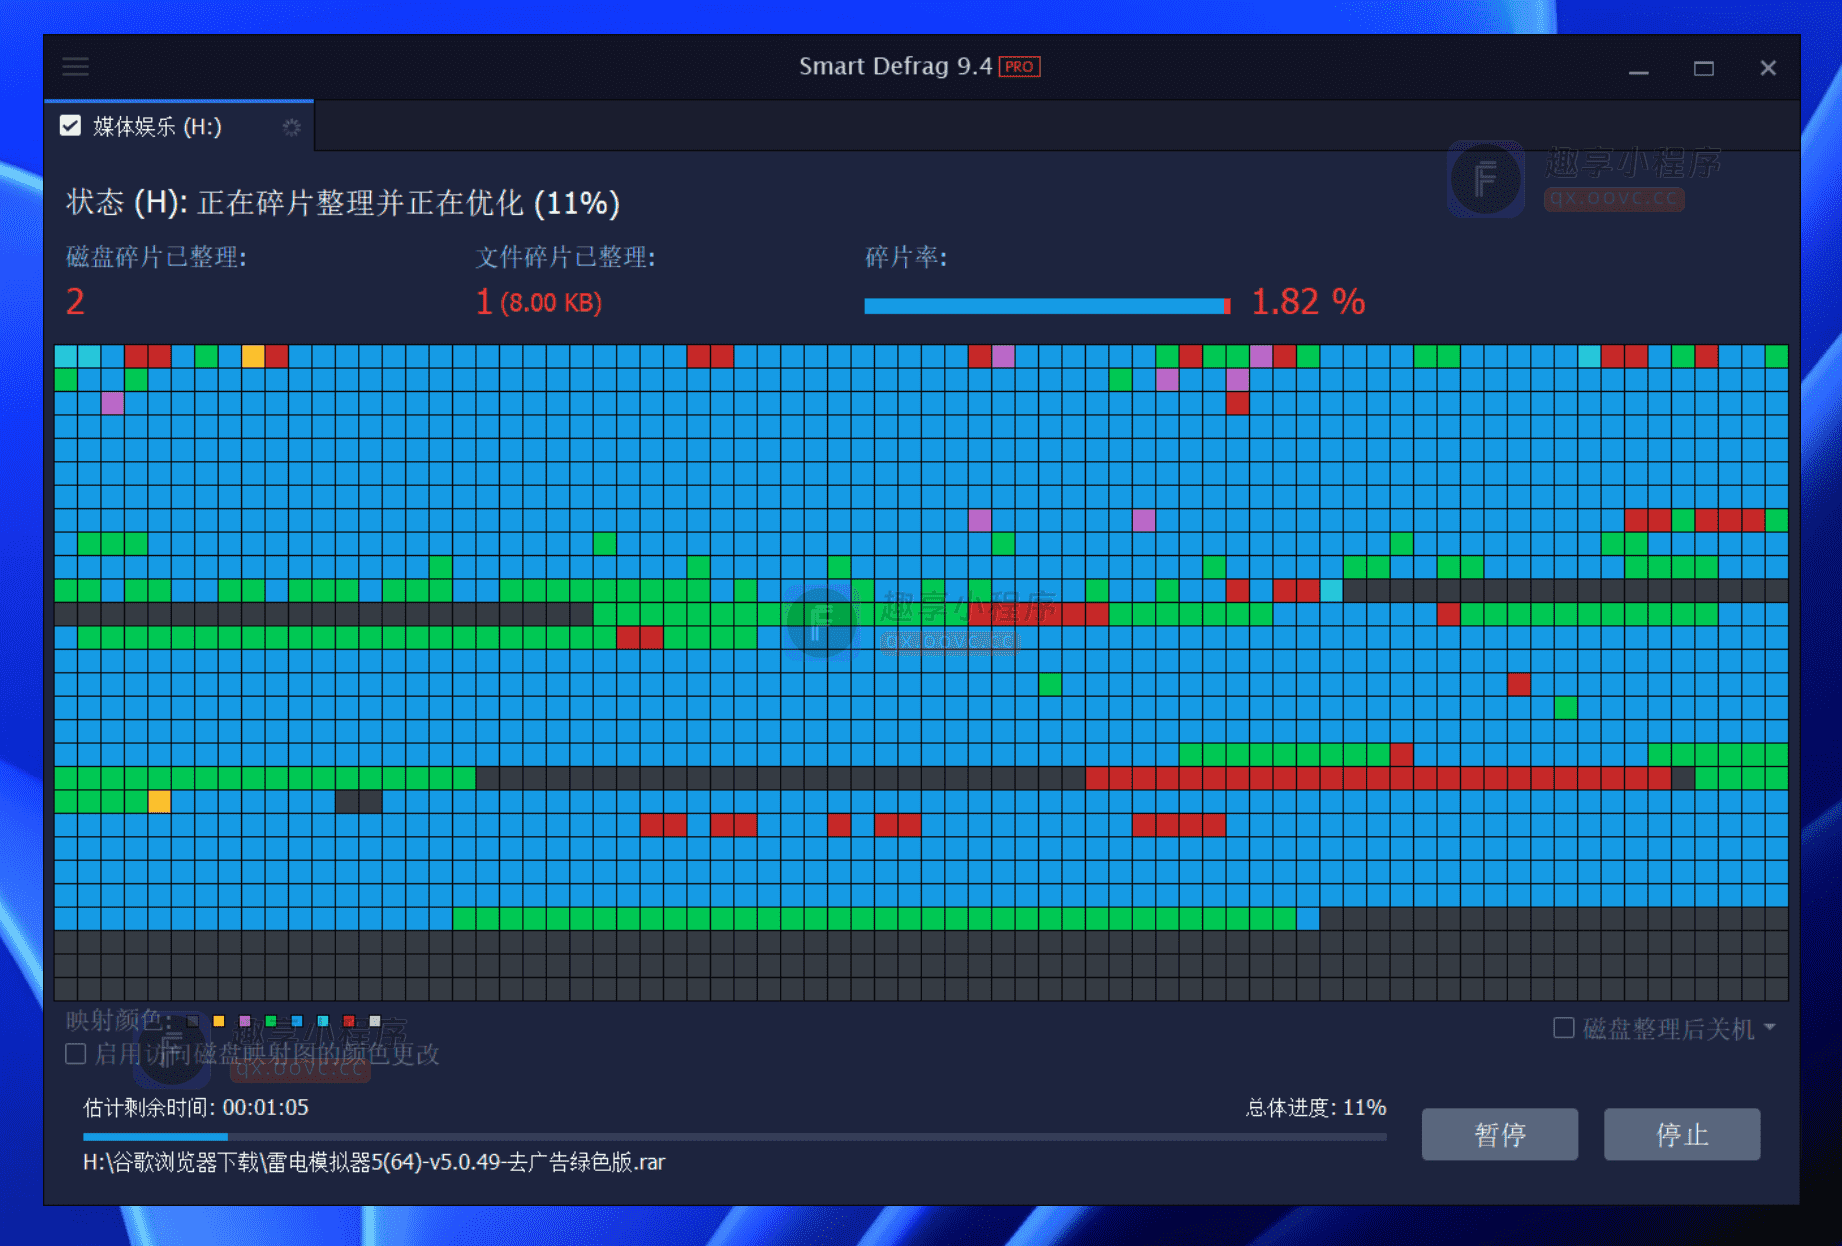
Task: Tick the 磁盘整理后关机 checkbox
Action: coord(1564,1028)
